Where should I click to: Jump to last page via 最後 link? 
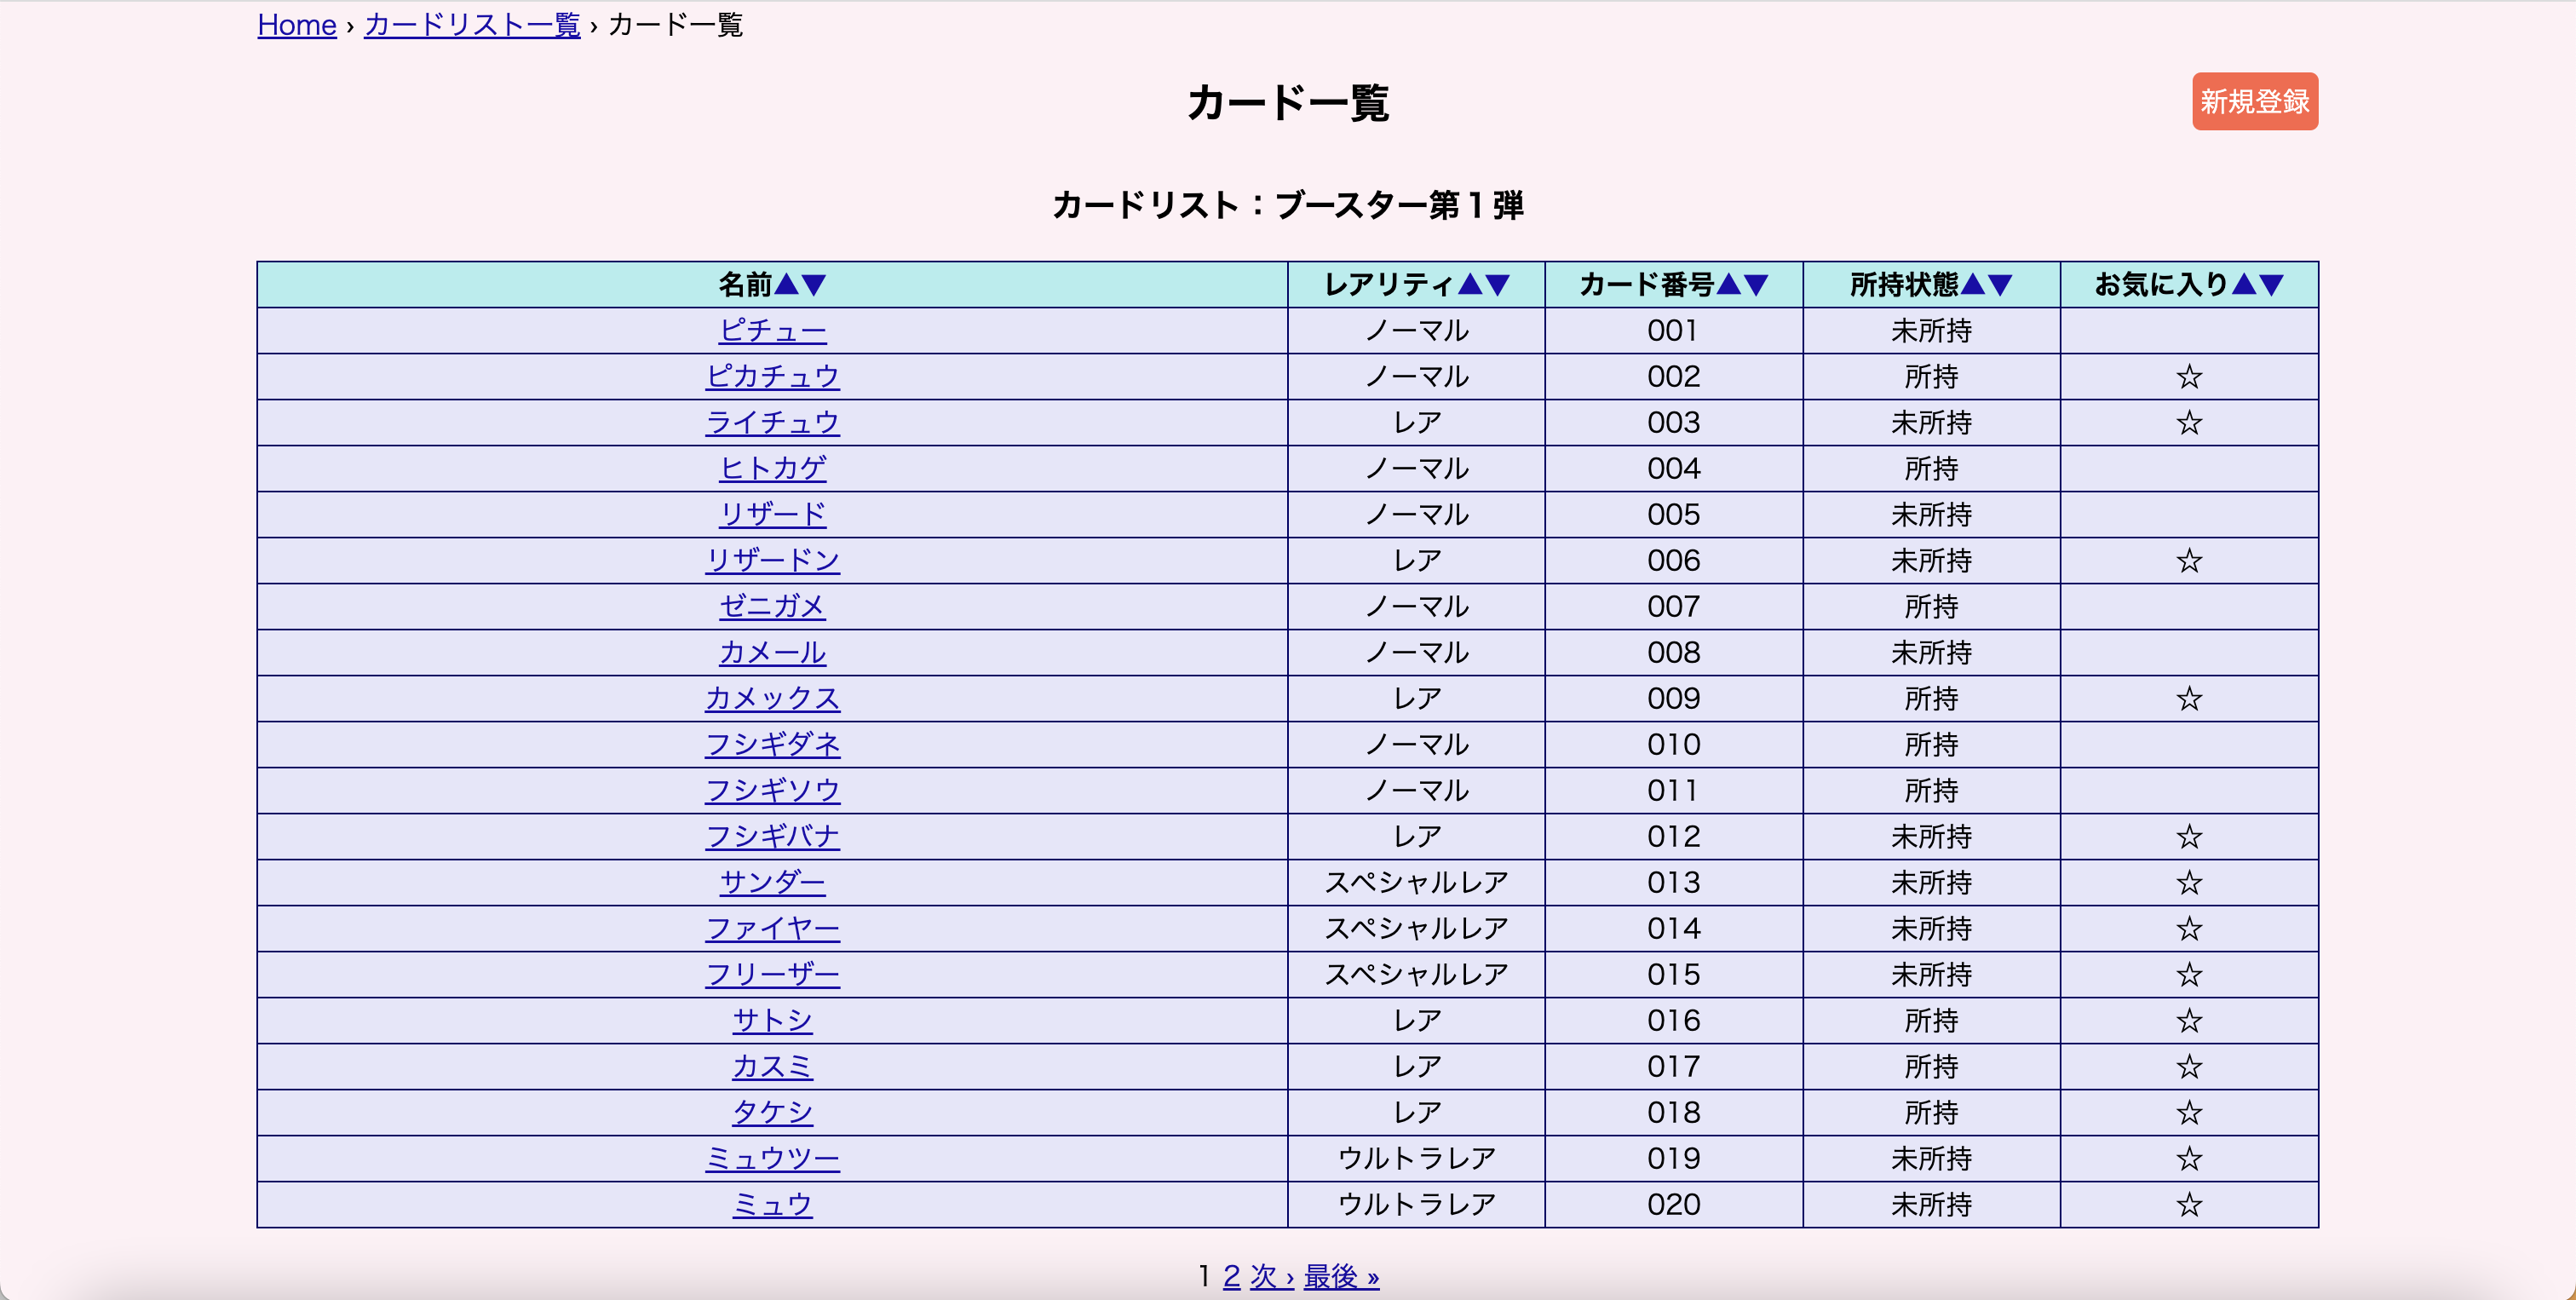(x=1340, y=1276)
